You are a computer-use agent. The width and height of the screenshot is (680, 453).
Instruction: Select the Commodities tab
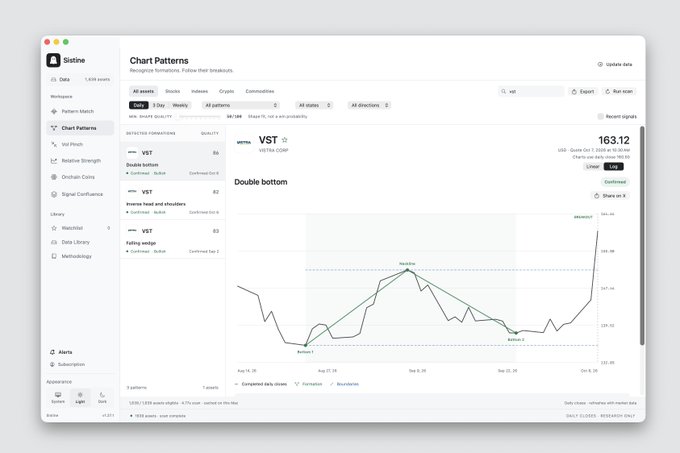point(260,91)
